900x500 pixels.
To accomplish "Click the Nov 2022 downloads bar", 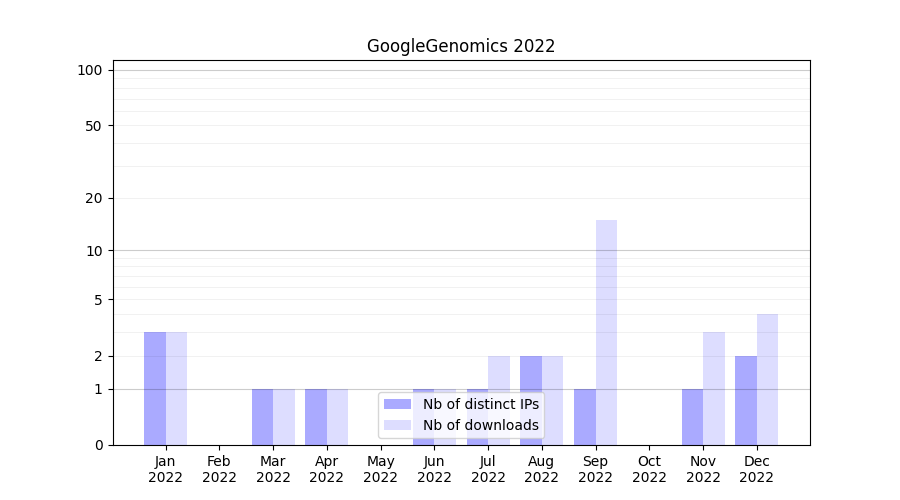I will pyautogui.click(x=713, y=388).
